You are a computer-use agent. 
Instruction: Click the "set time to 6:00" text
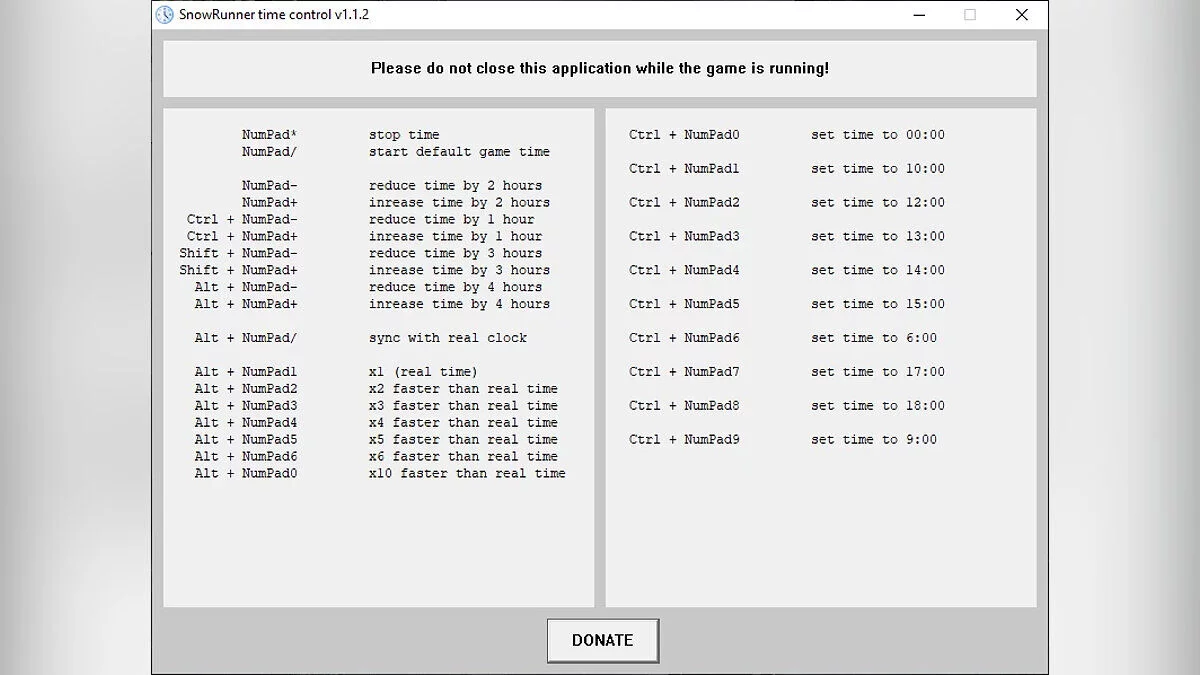click(x=874, y=338)
